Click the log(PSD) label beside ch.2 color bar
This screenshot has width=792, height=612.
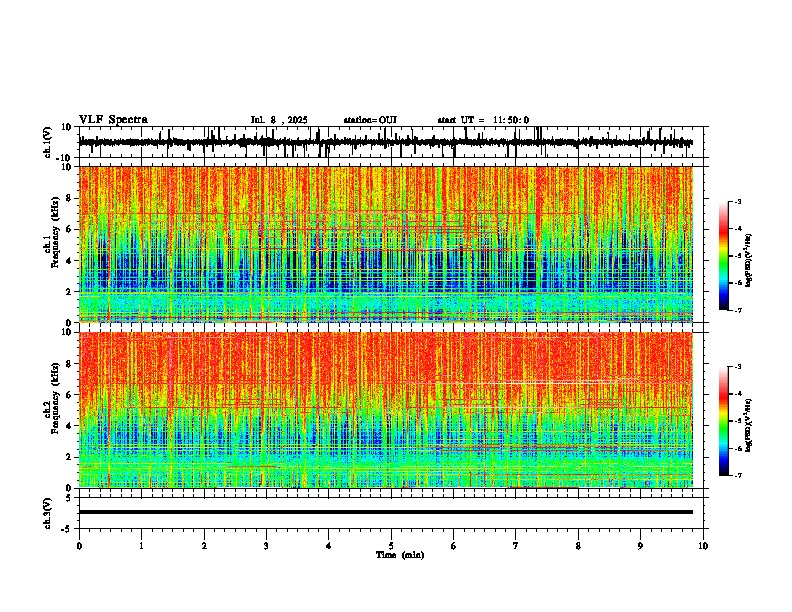749,425
